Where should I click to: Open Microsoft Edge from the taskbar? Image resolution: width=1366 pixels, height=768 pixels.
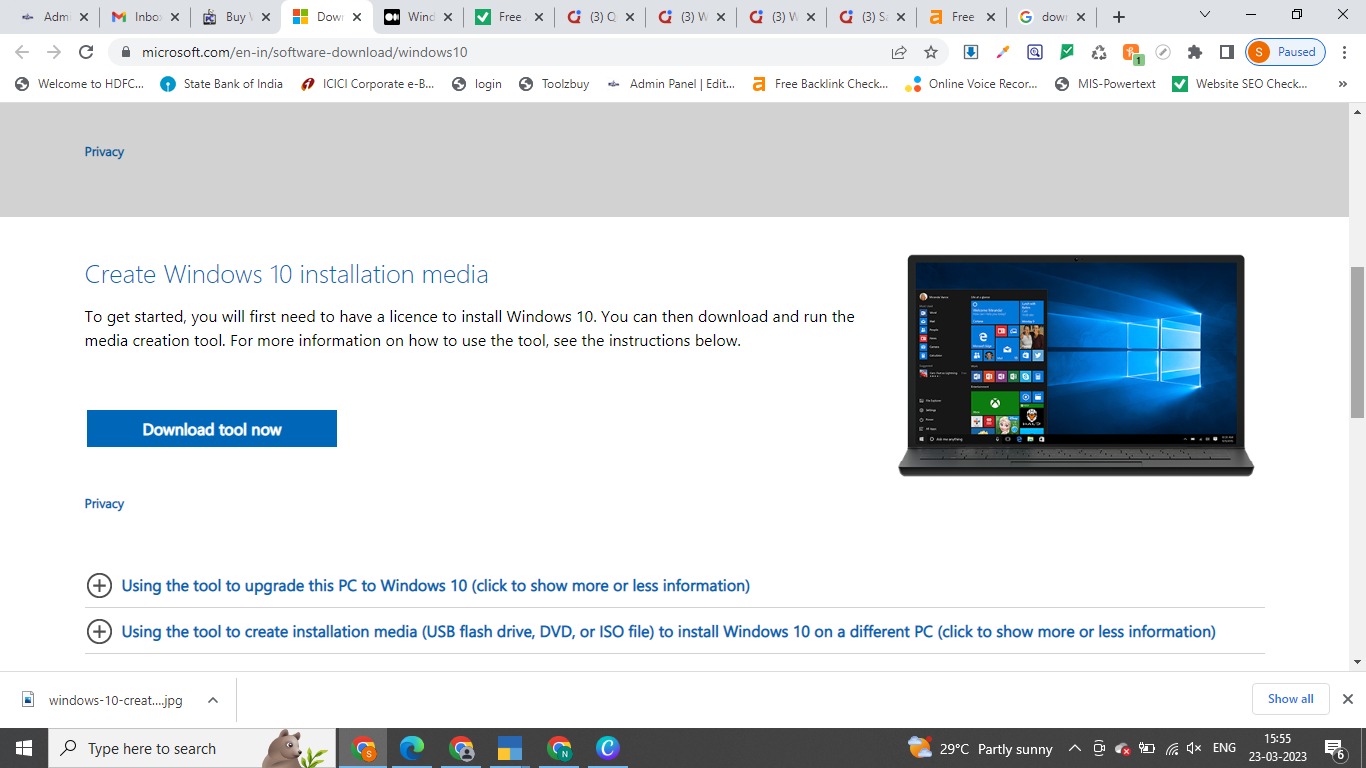click(x=412, y=748)
